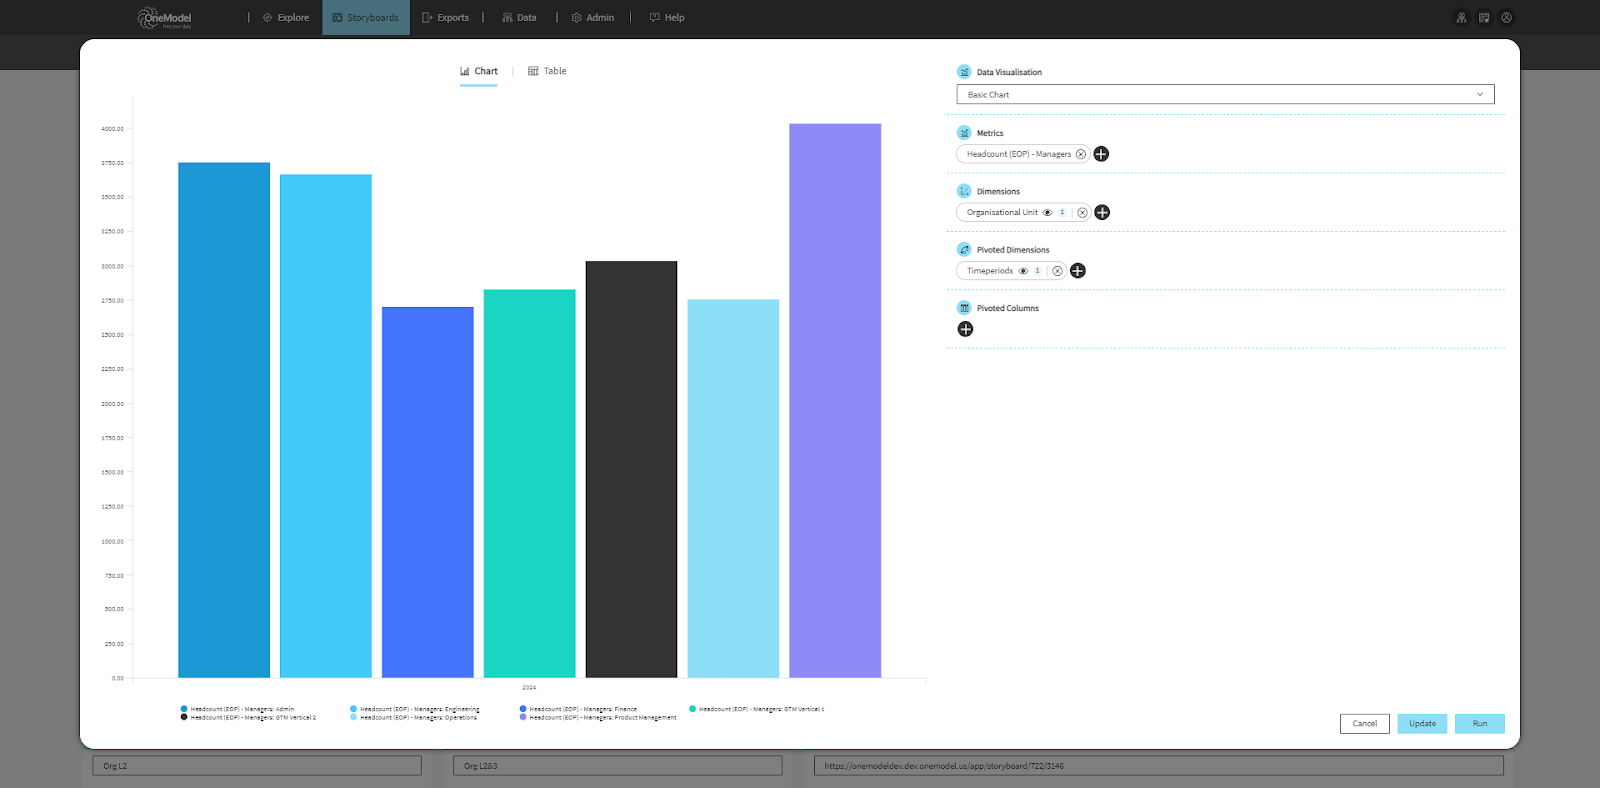Click the Cancel button

(1364, 723)
